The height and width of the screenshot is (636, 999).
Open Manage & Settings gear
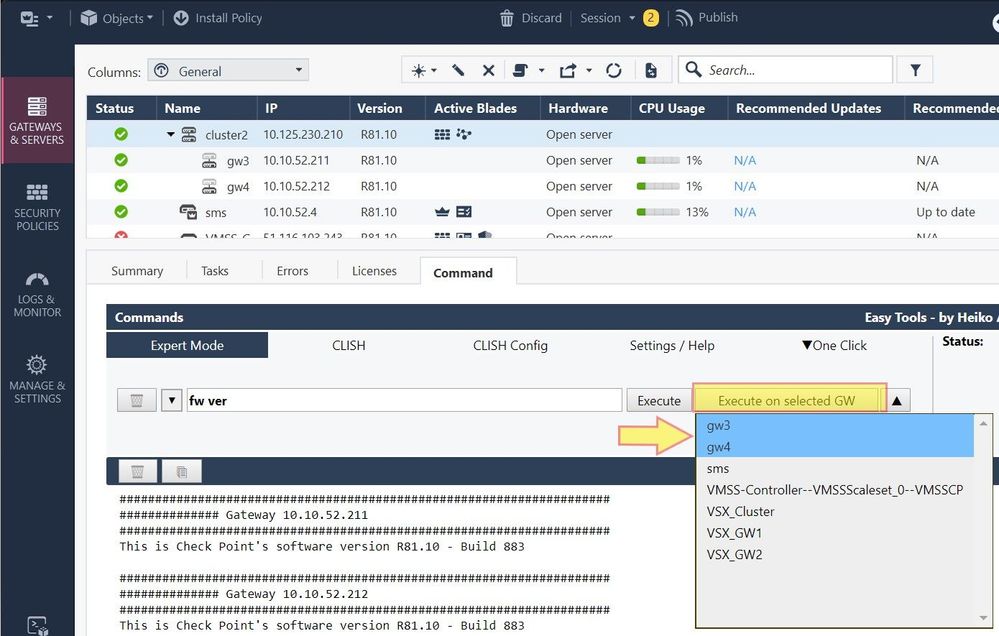point(37,378)
